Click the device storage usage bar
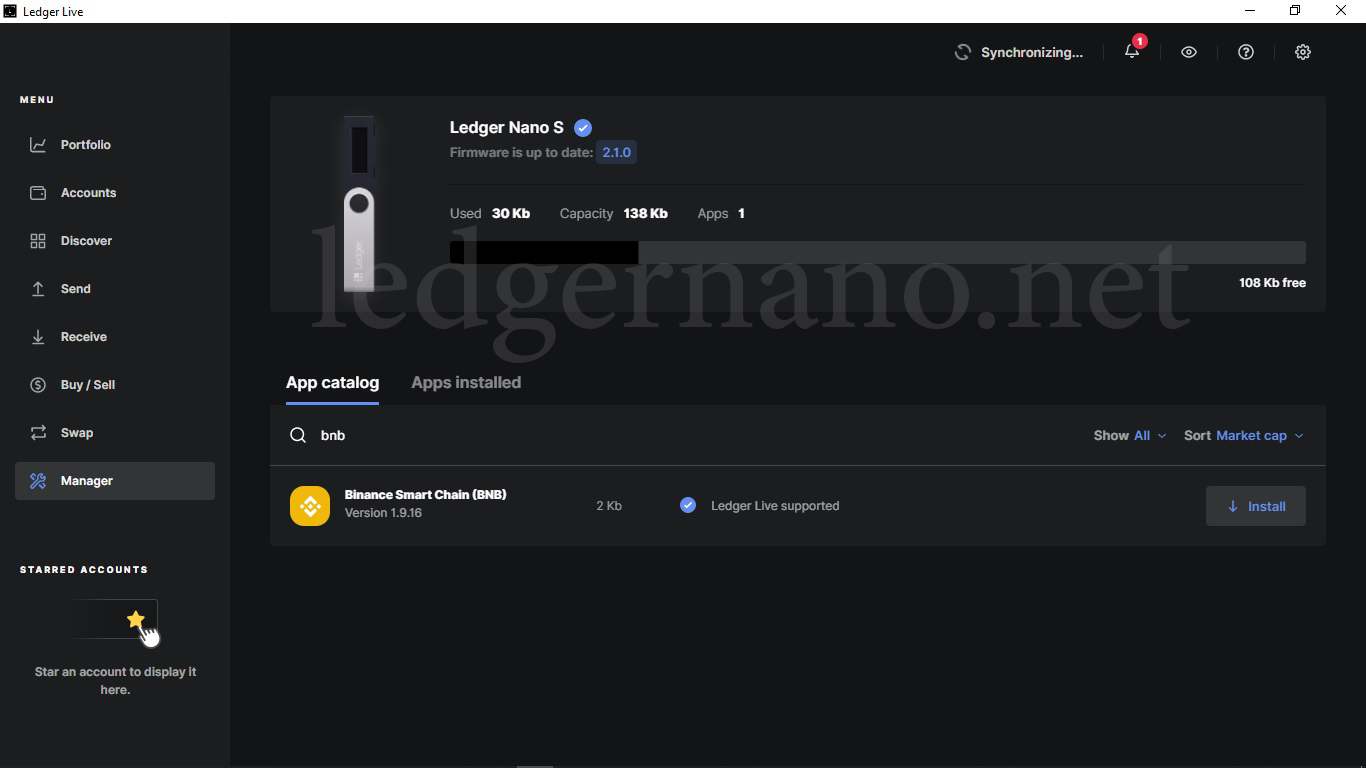The height and width of the screenshot is (768, 1366). point(878,252)
